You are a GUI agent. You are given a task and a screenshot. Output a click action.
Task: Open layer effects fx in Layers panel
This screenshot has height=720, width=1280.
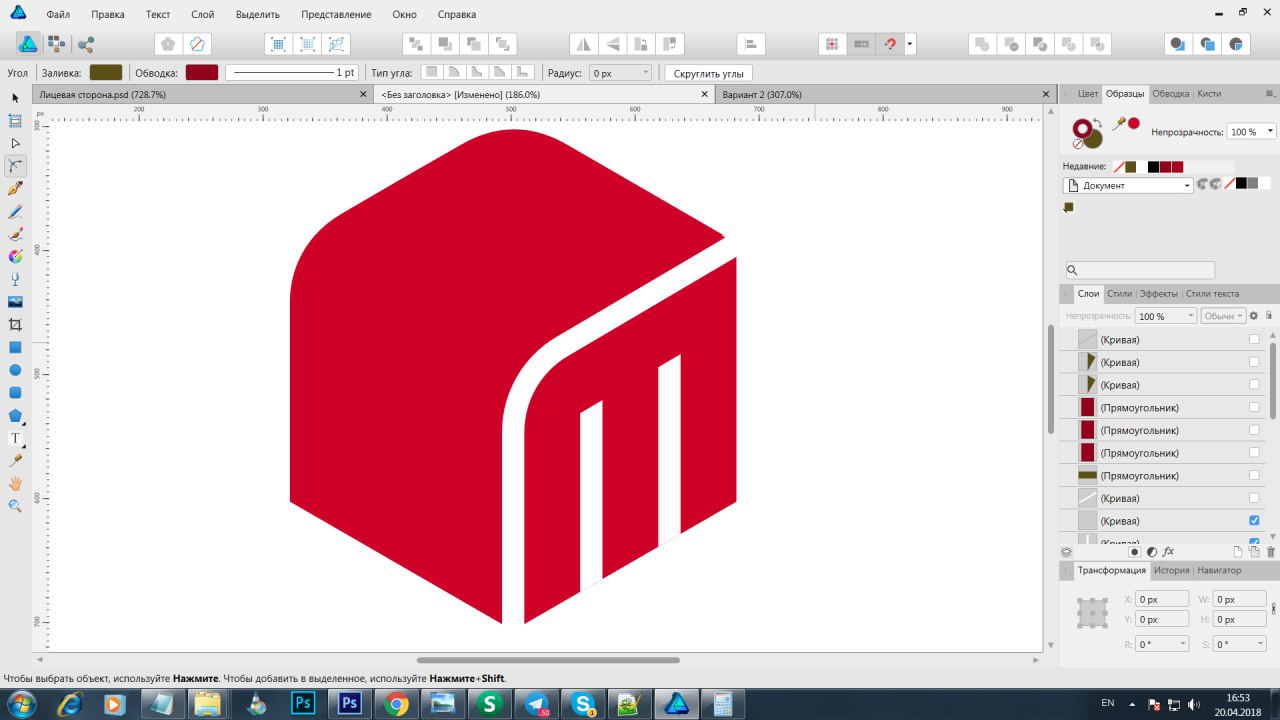pyautogui.click(x=1168, y=551)
